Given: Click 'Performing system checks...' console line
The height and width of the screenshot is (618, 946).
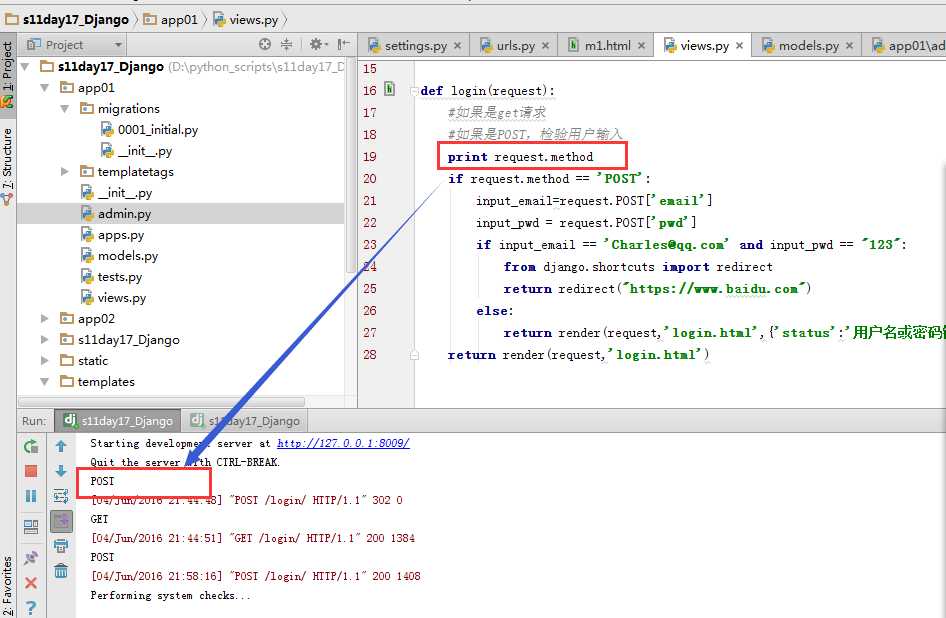Looking at the screenshot, I should 170,595.
